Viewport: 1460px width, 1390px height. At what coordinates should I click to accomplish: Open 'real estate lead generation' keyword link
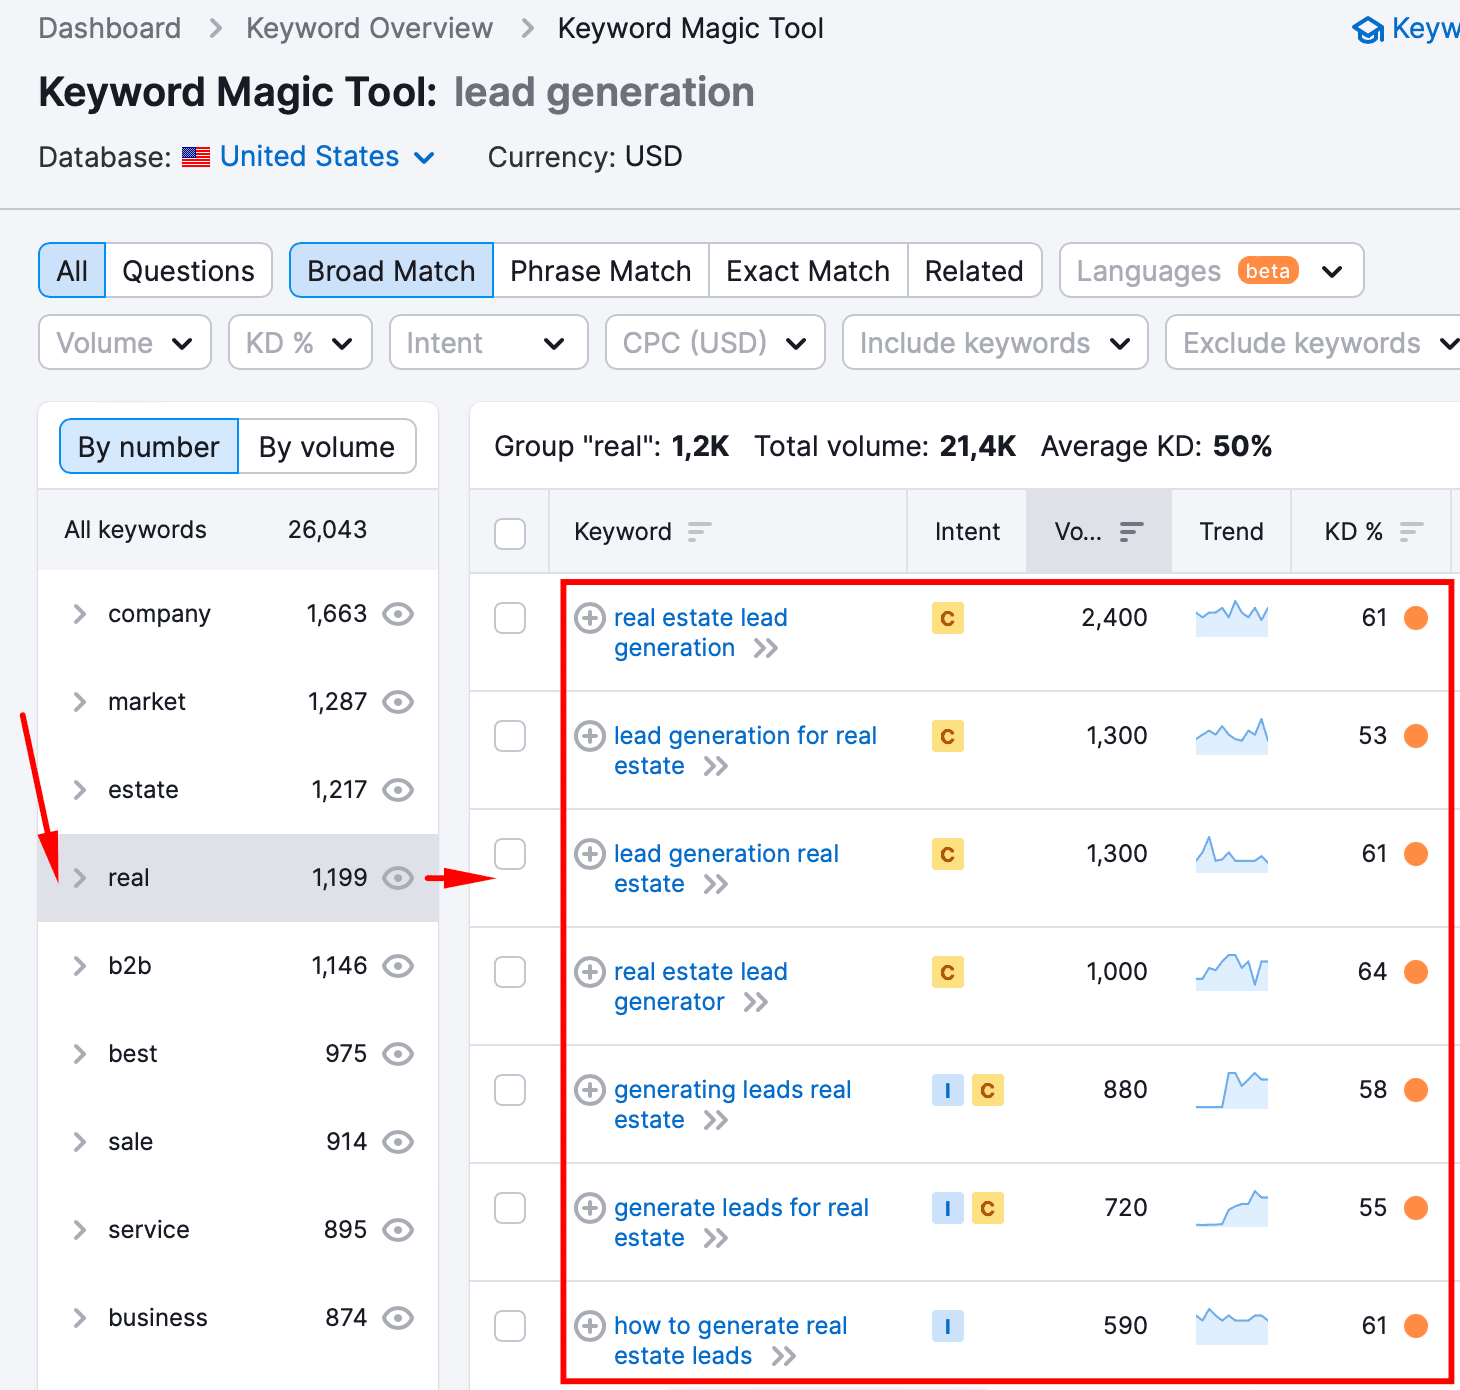[x=701, y=633]
